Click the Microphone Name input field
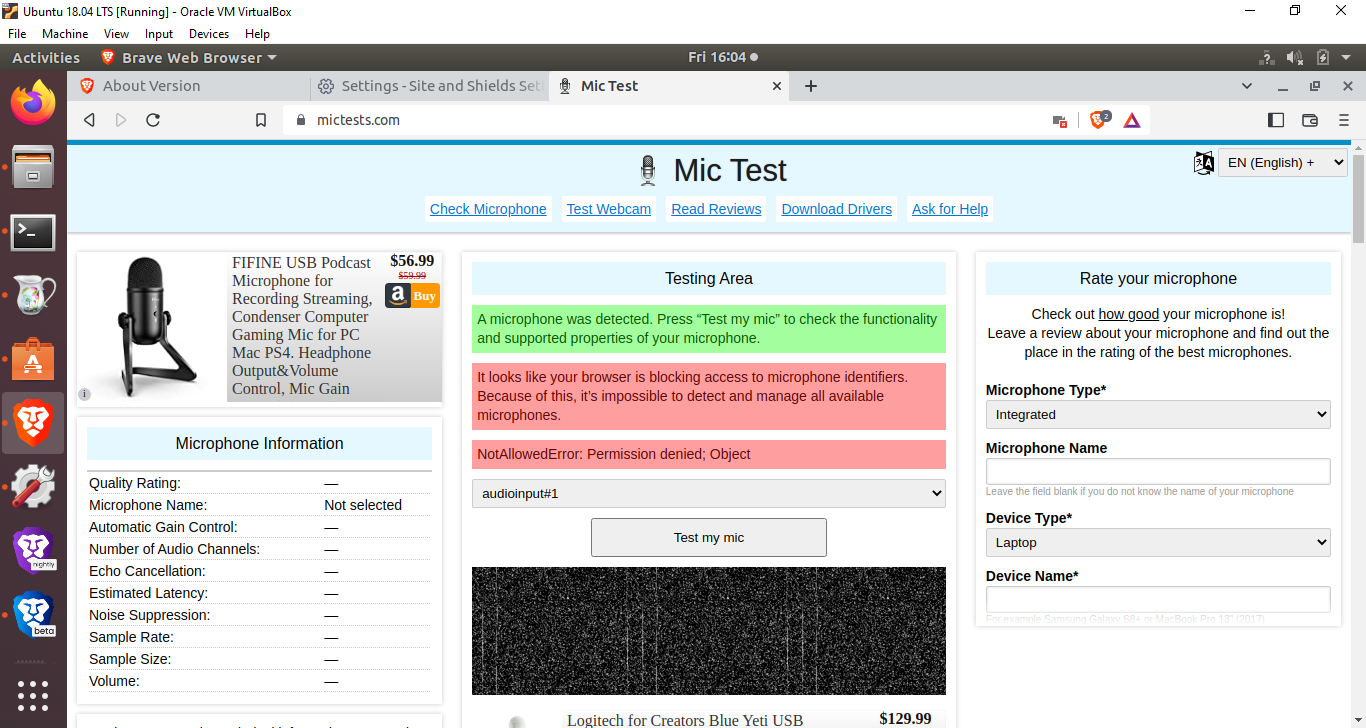This screenshot has height=728, width=1366. [1158, 472]
